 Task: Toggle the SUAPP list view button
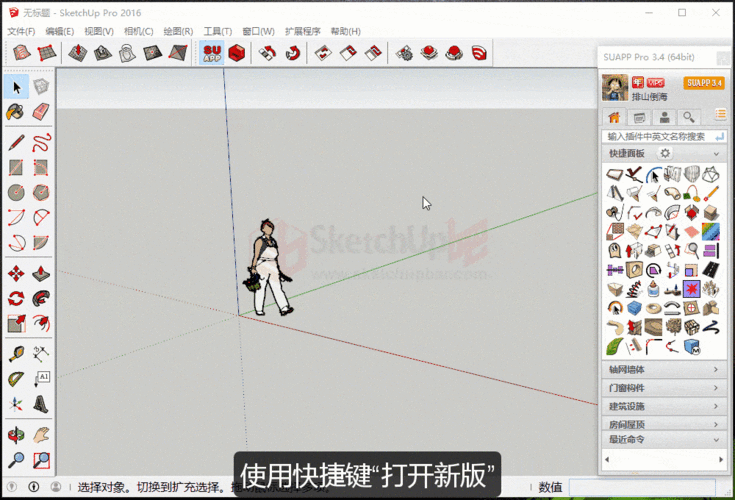click(x=720, y=117)
